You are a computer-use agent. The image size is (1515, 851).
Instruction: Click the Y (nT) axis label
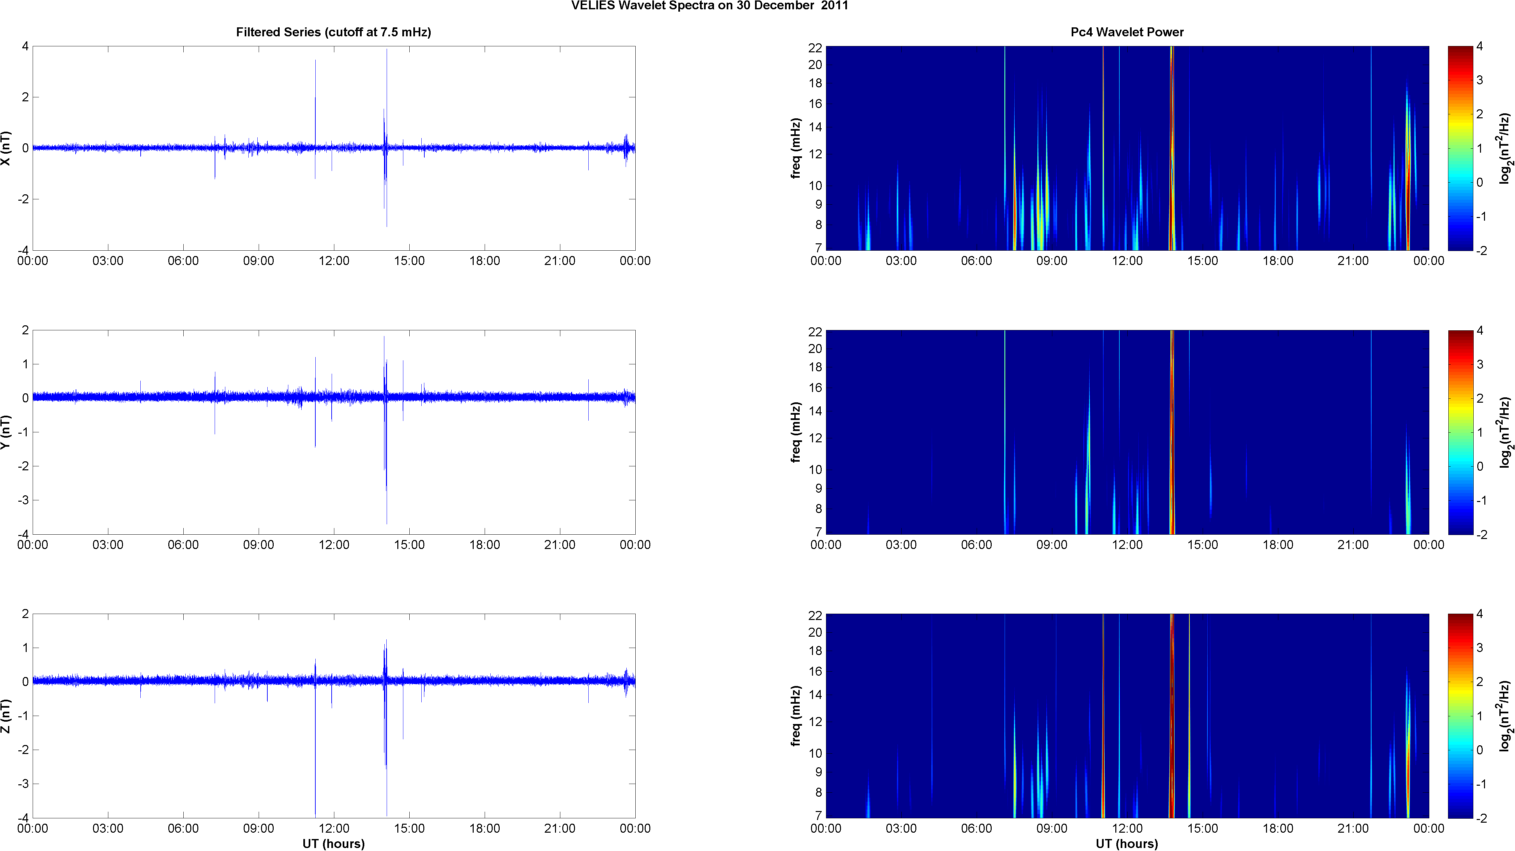pyautogui.click(x=7, y=432)
